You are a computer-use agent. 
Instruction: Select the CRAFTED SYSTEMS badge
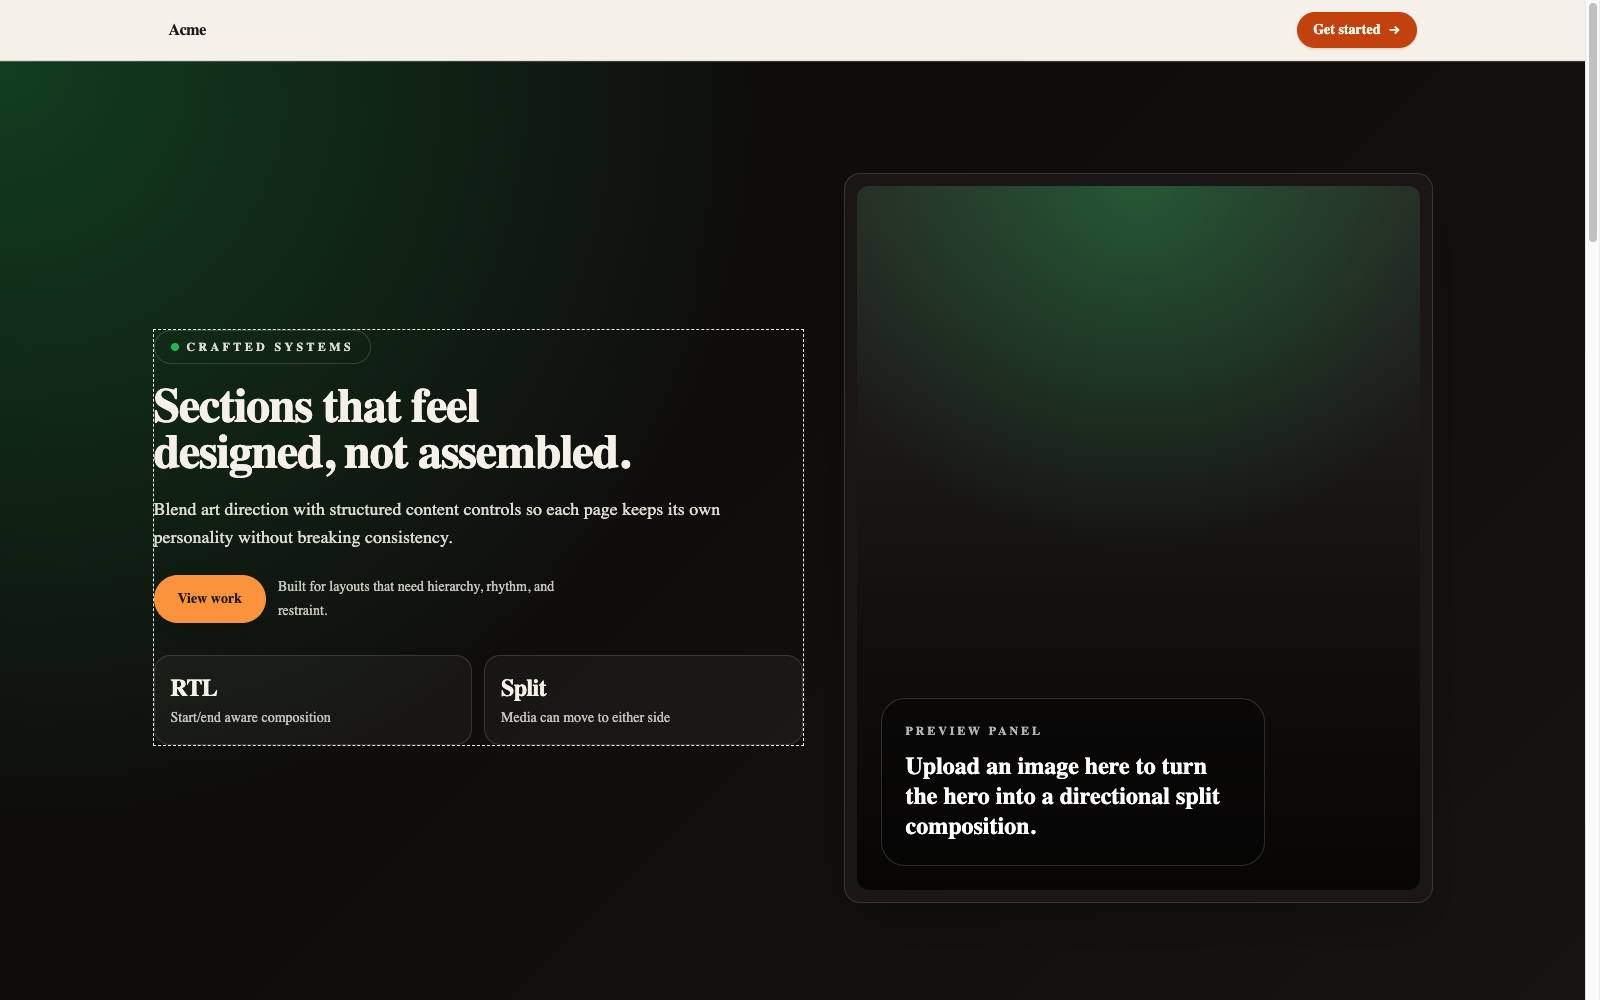pyautogui.click(x=262, y=347)
